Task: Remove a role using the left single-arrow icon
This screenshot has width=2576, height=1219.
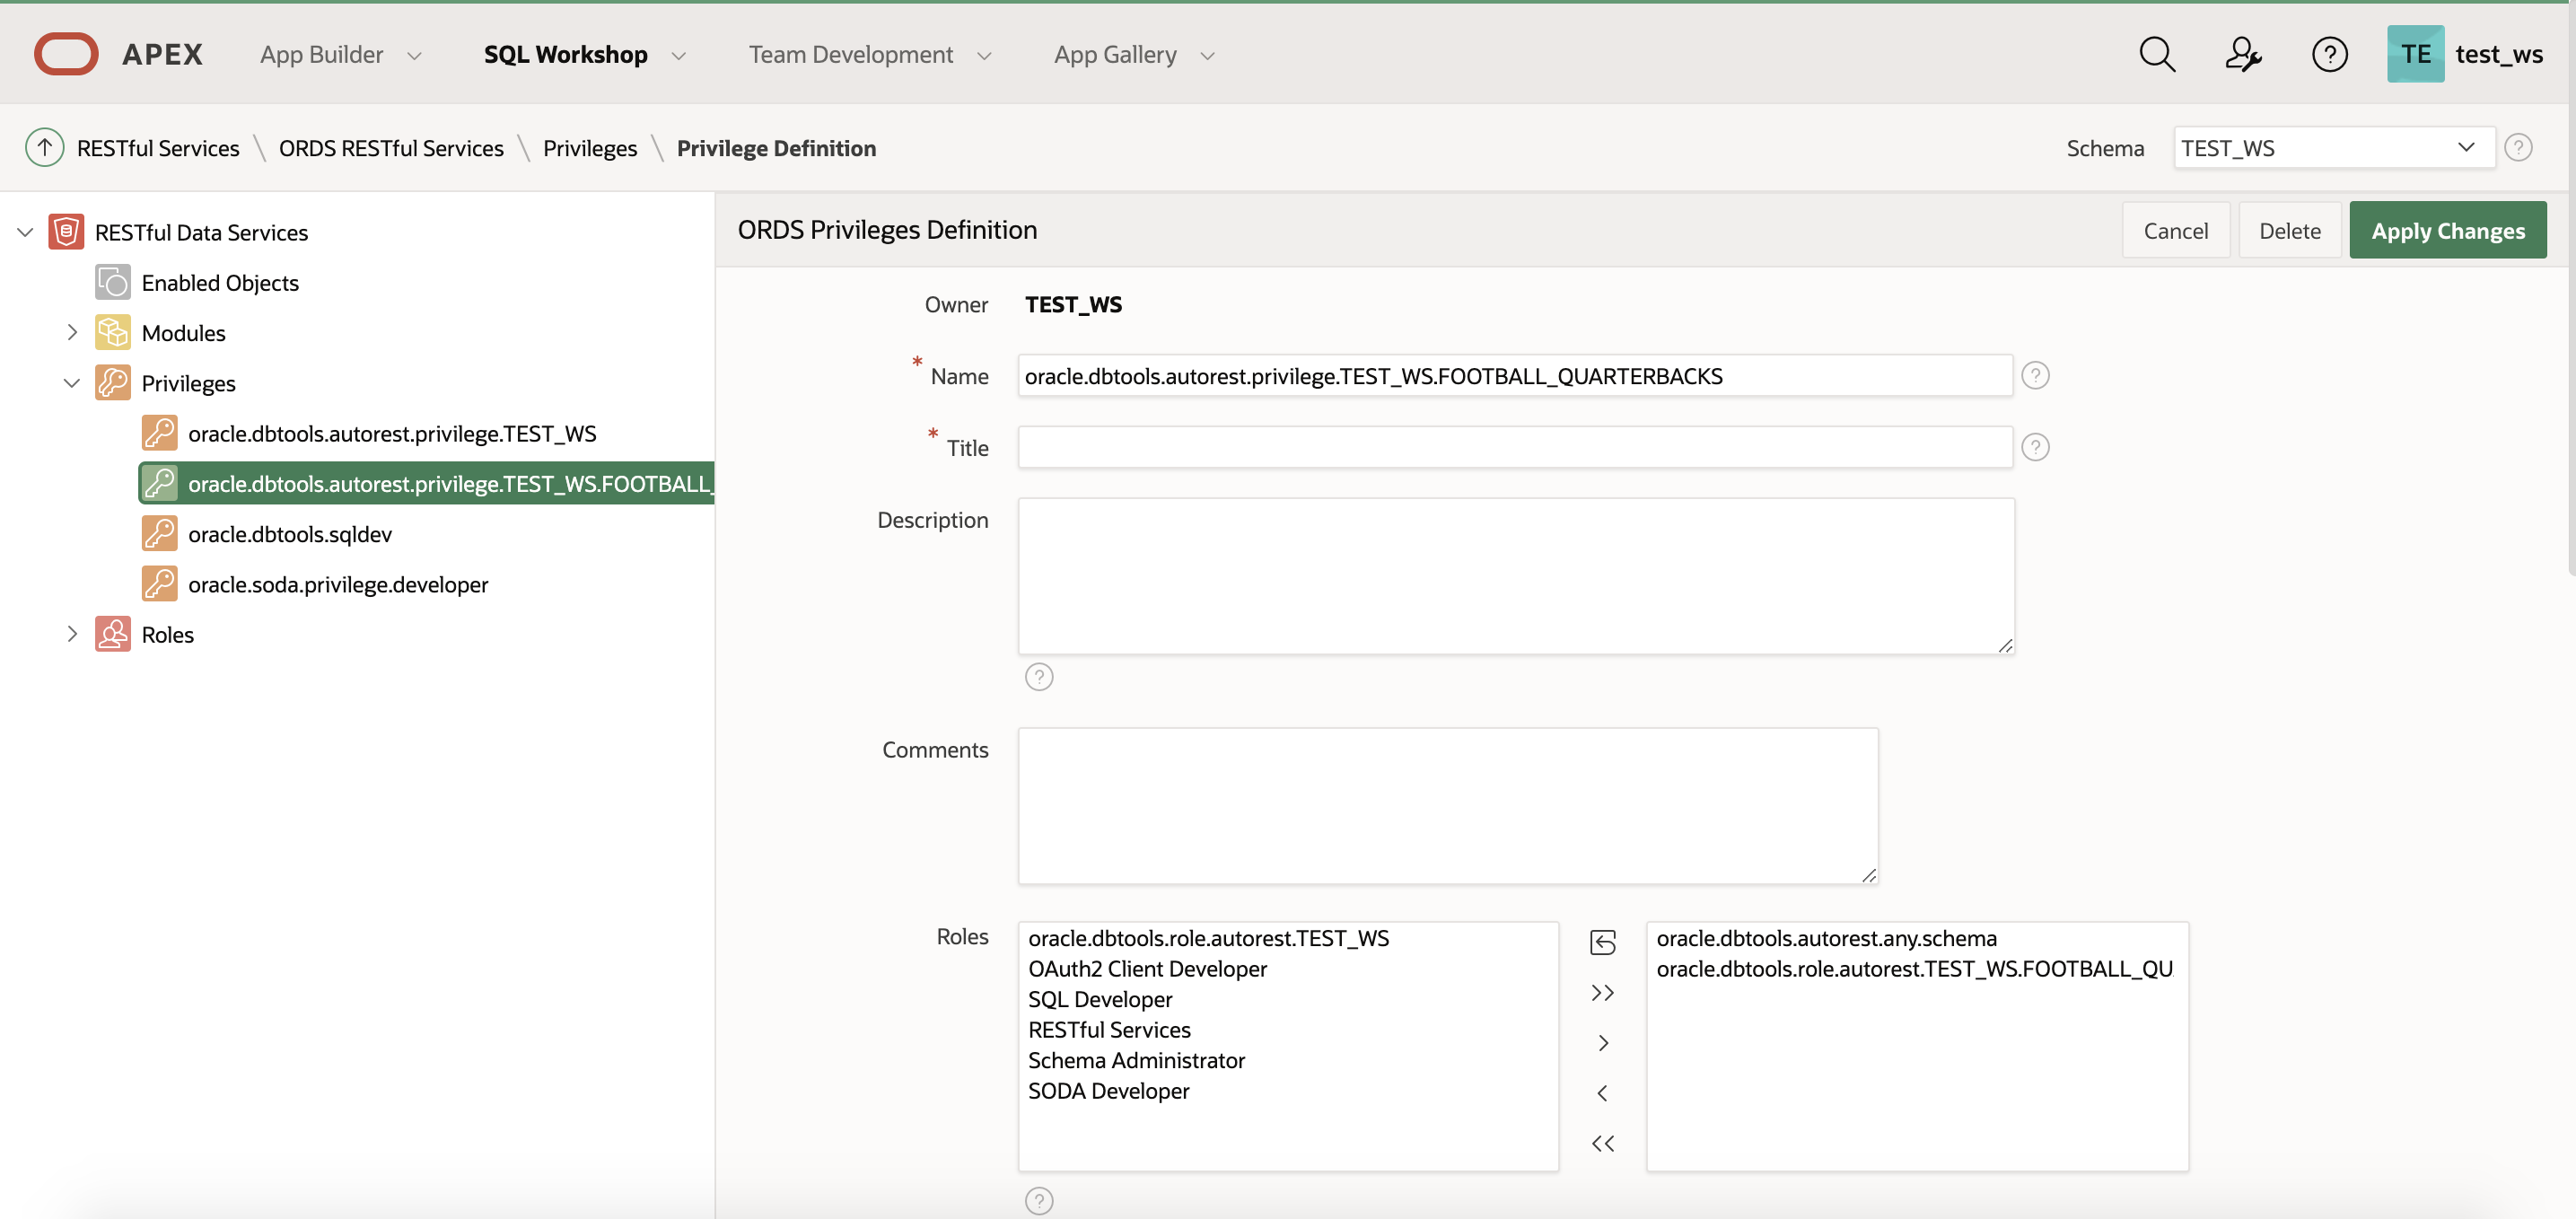Action: [x=1603, y=1092]
